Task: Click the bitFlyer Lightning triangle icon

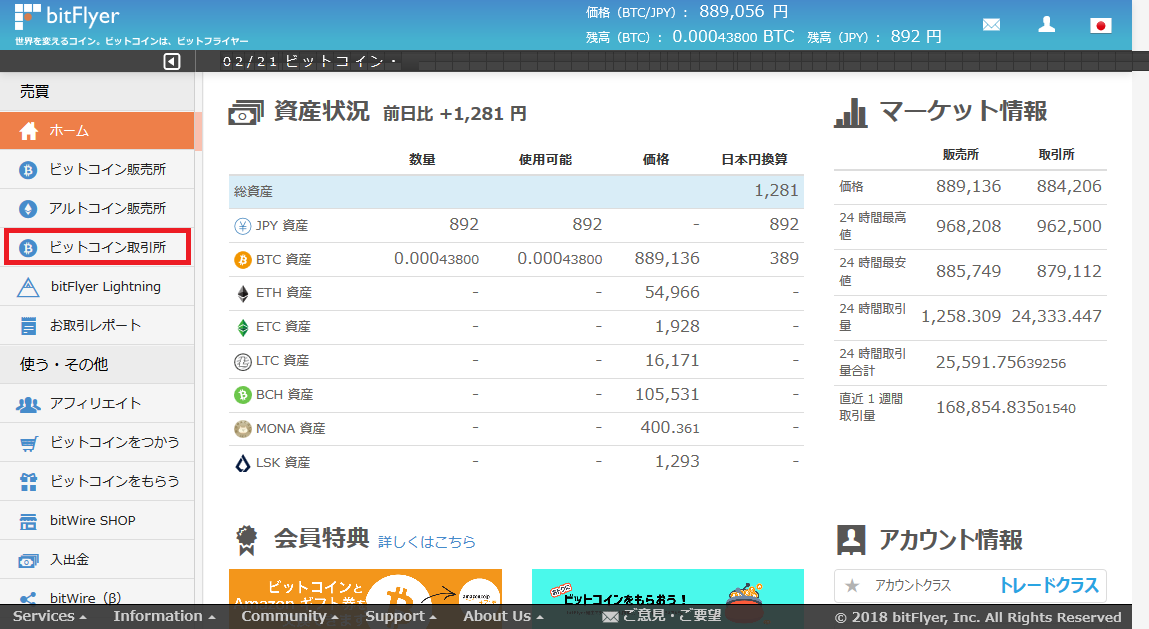Action: pos(28,287)
